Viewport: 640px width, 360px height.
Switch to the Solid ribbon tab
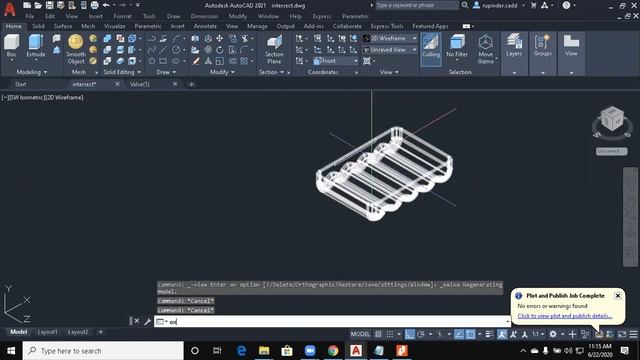pos(38,26)
